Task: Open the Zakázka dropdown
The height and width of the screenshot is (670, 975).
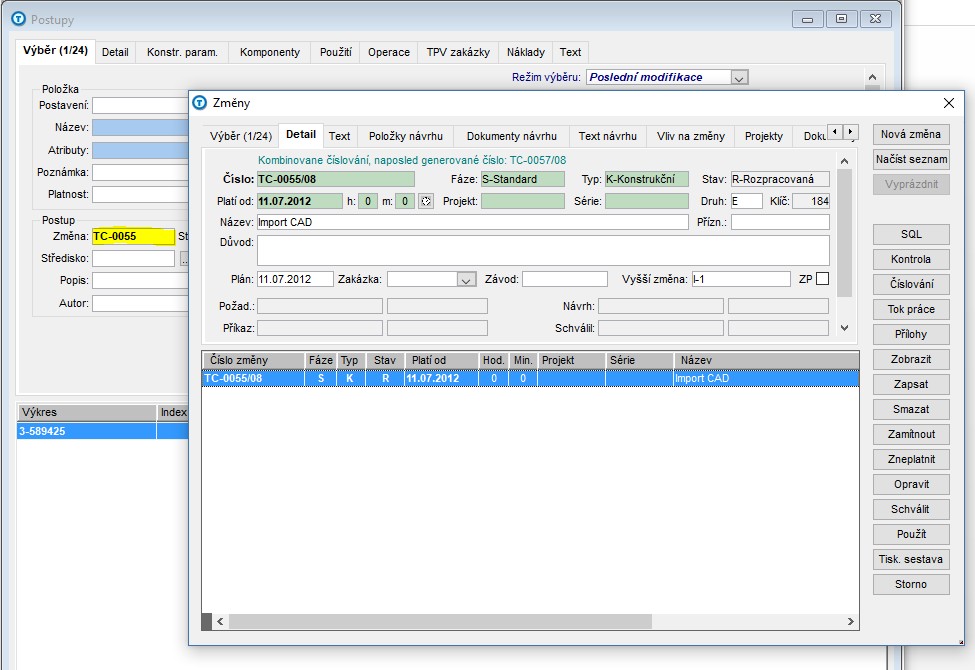Action: (x=466, y=279)
